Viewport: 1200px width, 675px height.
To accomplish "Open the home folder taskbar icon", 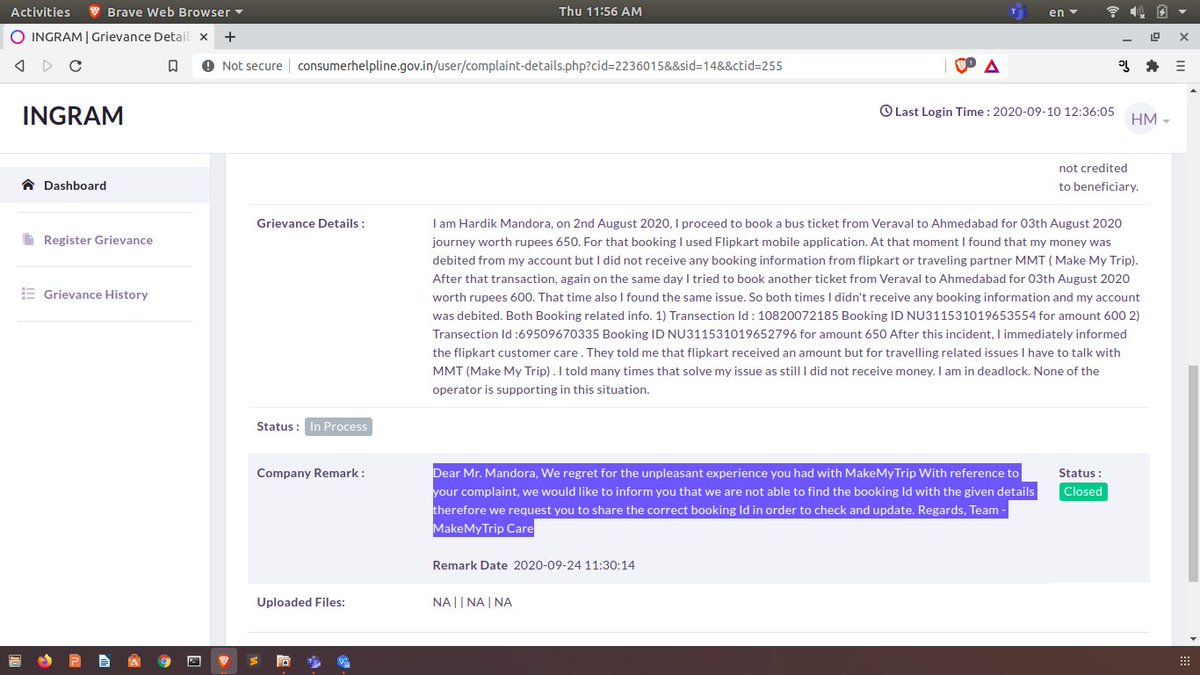I will pos(284,661).
